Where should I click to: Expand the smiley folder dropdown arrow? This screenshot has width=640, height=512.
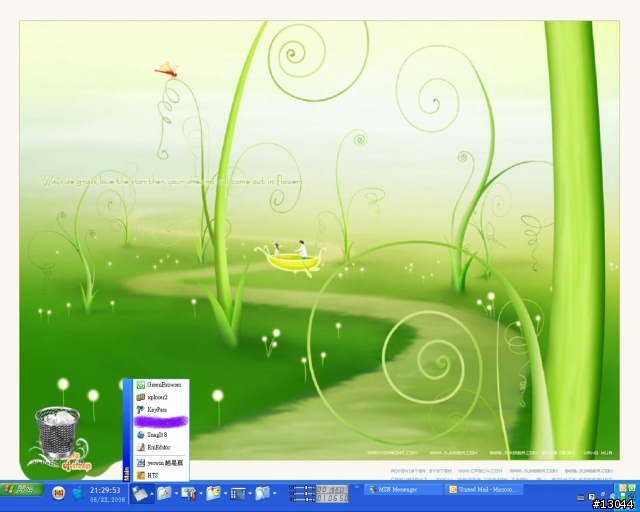click(x=225, y=494)
